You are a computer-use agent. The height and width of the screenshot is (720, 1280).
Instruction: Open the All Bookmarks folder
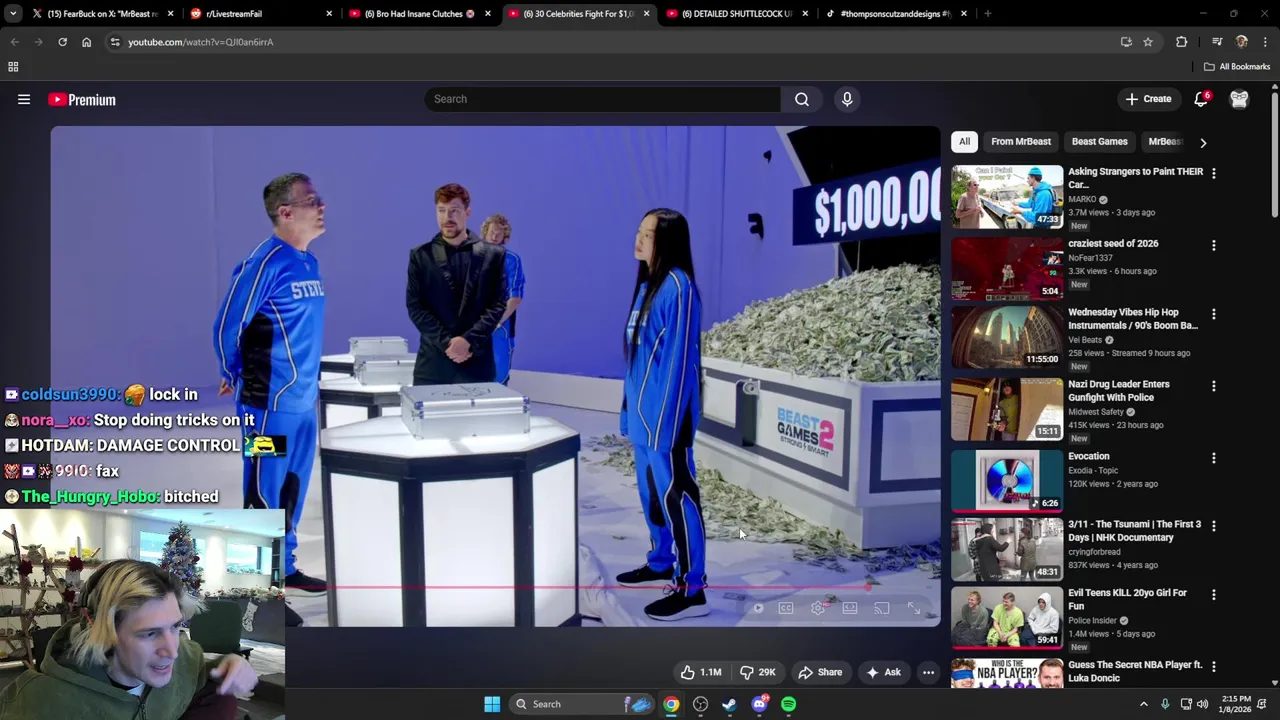(x=1237, y=67)
